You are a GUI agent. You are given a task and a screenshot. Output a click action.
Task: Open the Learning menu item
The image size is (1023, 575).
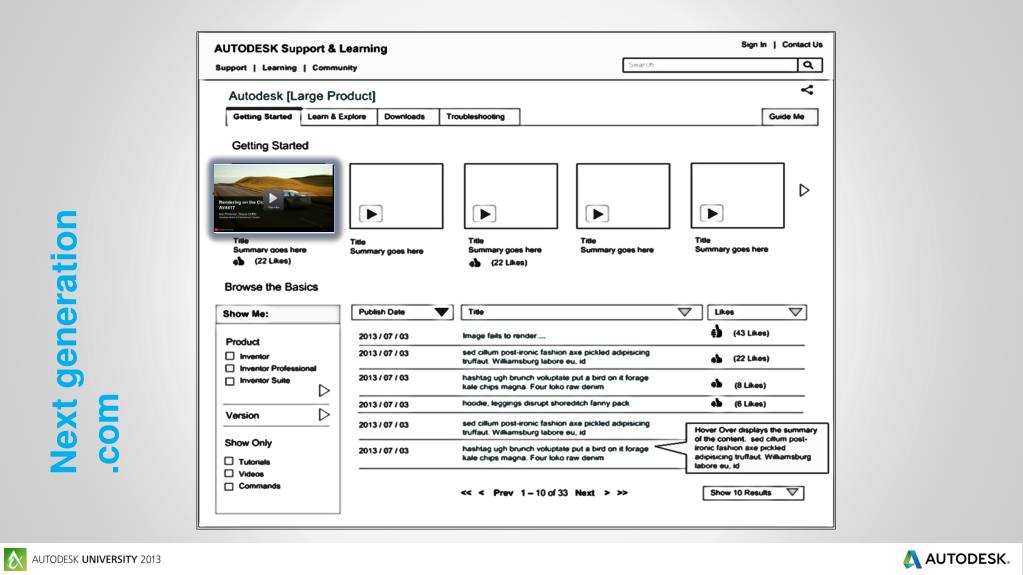(x=279, y=68)
